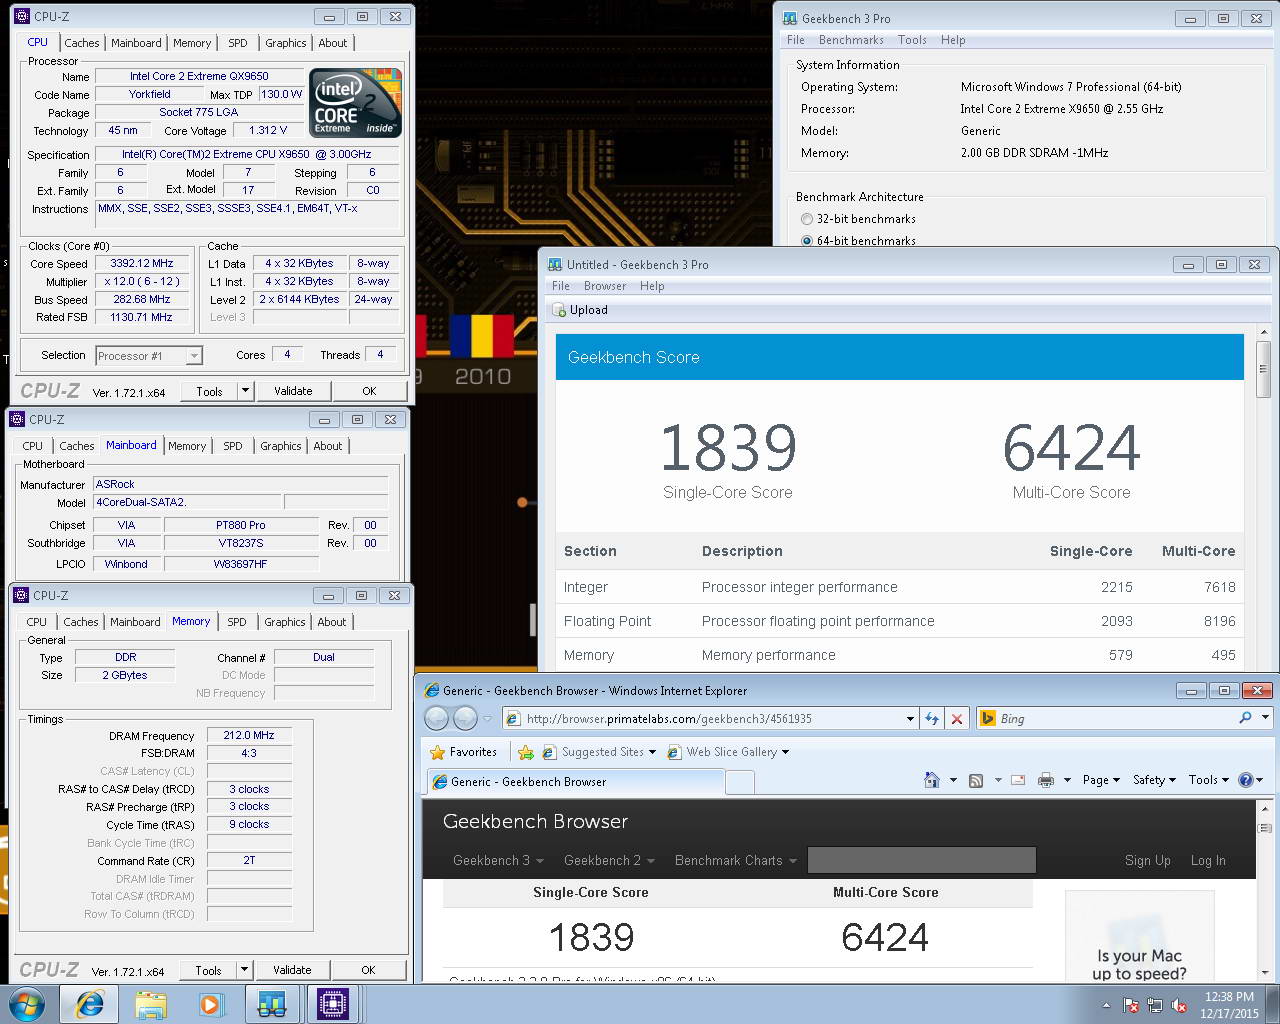Click Sign Up link on Geekbench Browser
The width and height of the screenshot is (1280, 1024).
(1147, 860)
